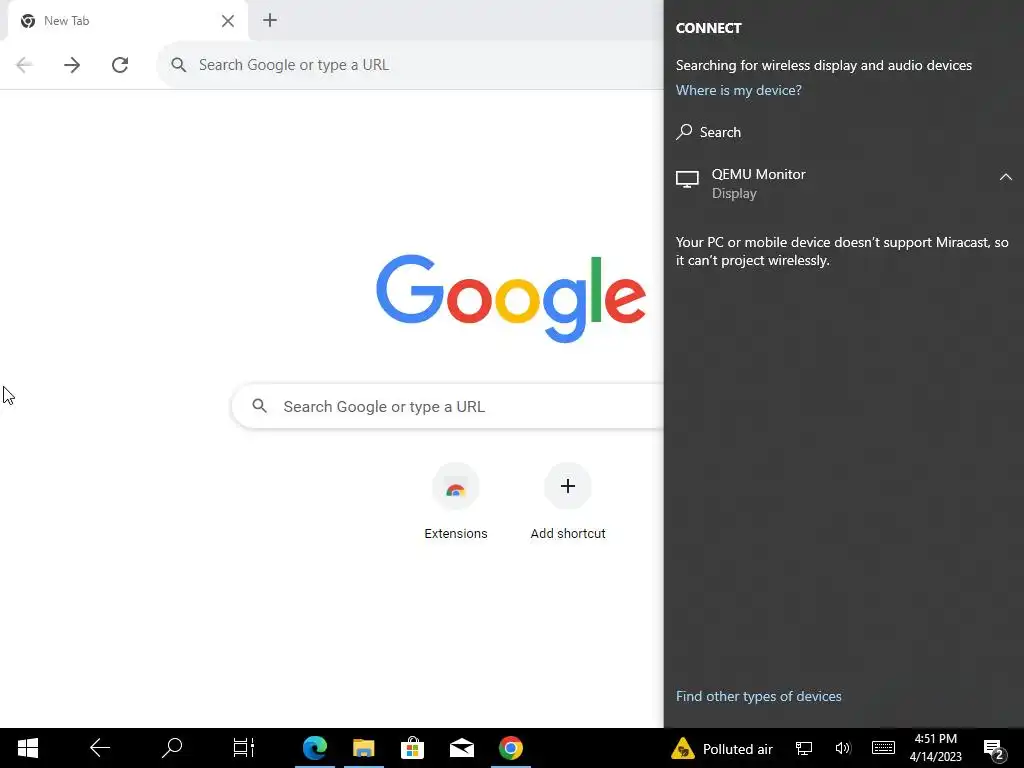Open the Polluted air weather widget

722,748
